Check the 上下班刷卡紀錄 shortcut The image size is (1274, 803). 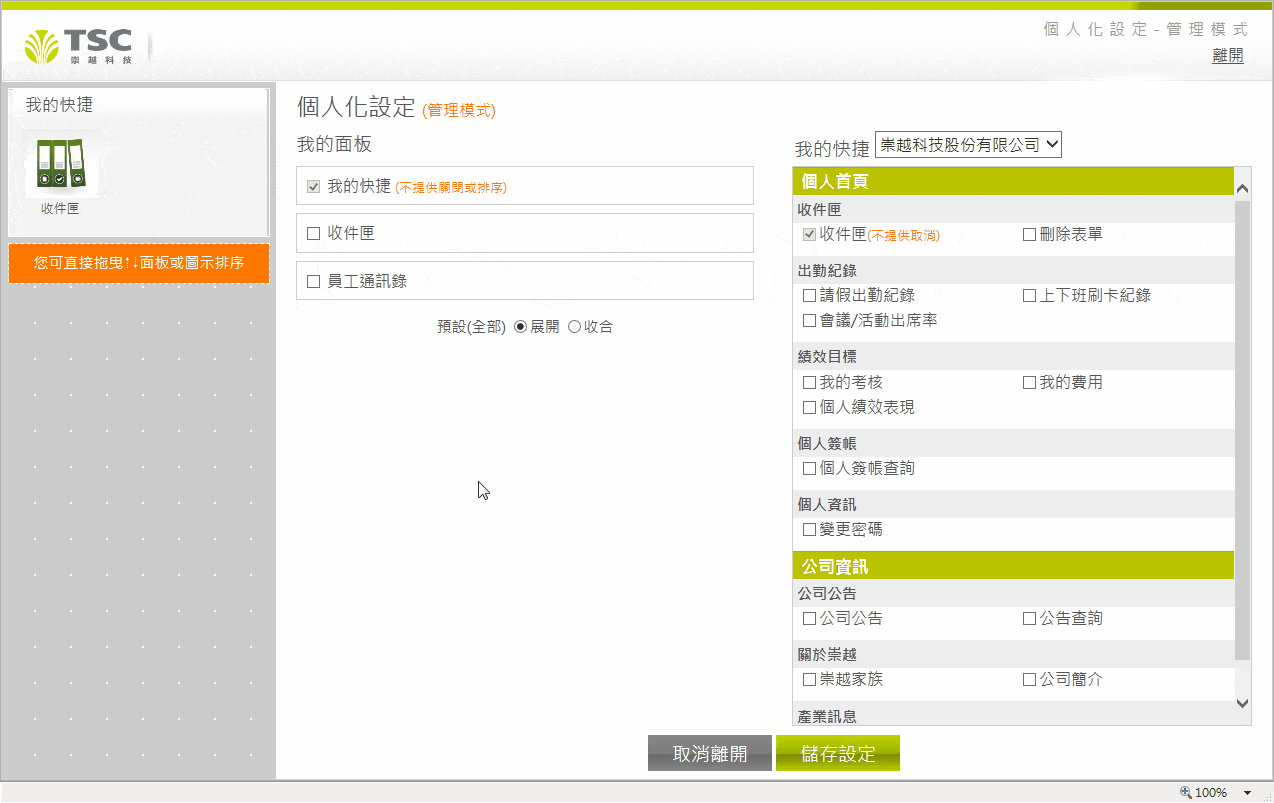1029,295
